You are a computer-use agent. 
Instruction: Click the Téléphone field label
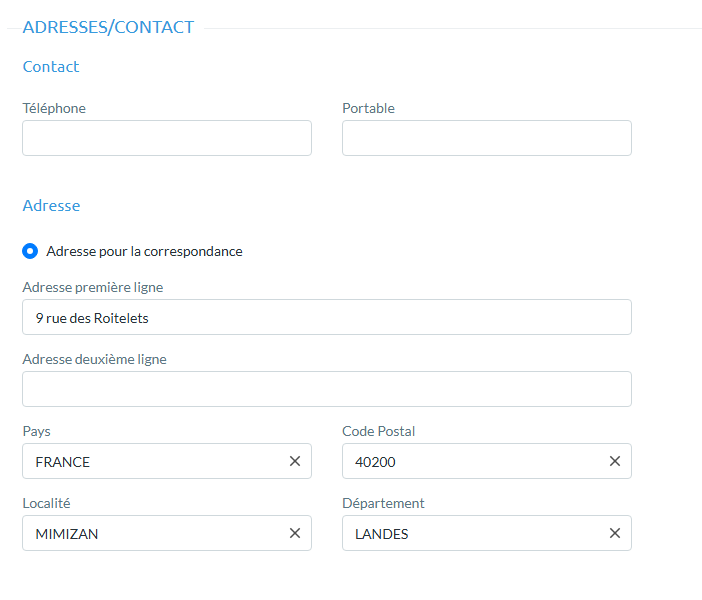tap(54, 108)
